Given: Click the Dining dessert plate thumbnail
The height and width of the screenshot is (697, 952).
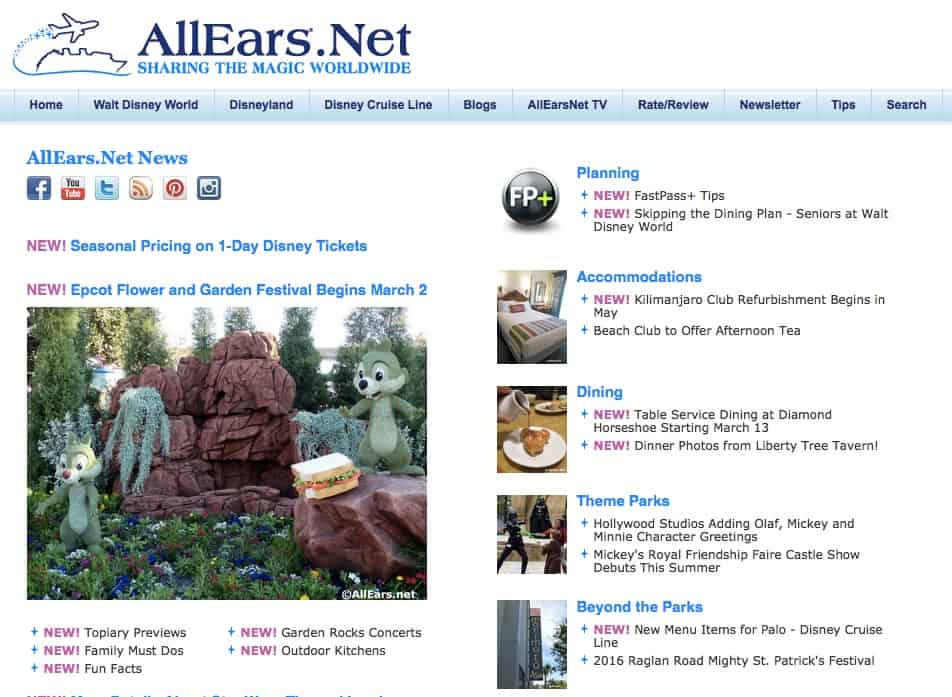Looking at the screenshot, I should [532, 429].
